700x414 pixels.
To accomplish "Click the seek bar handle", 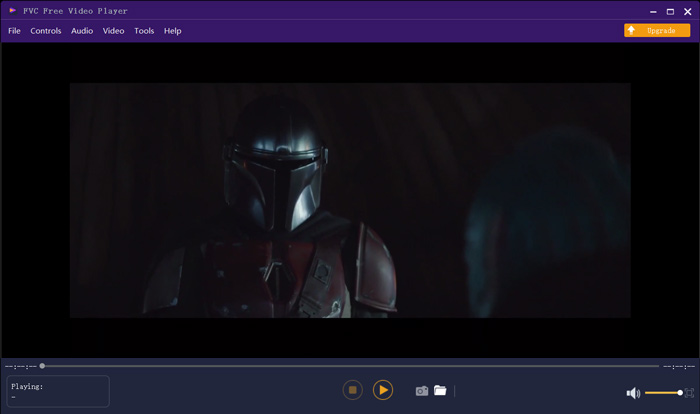I will coord(42,366).
